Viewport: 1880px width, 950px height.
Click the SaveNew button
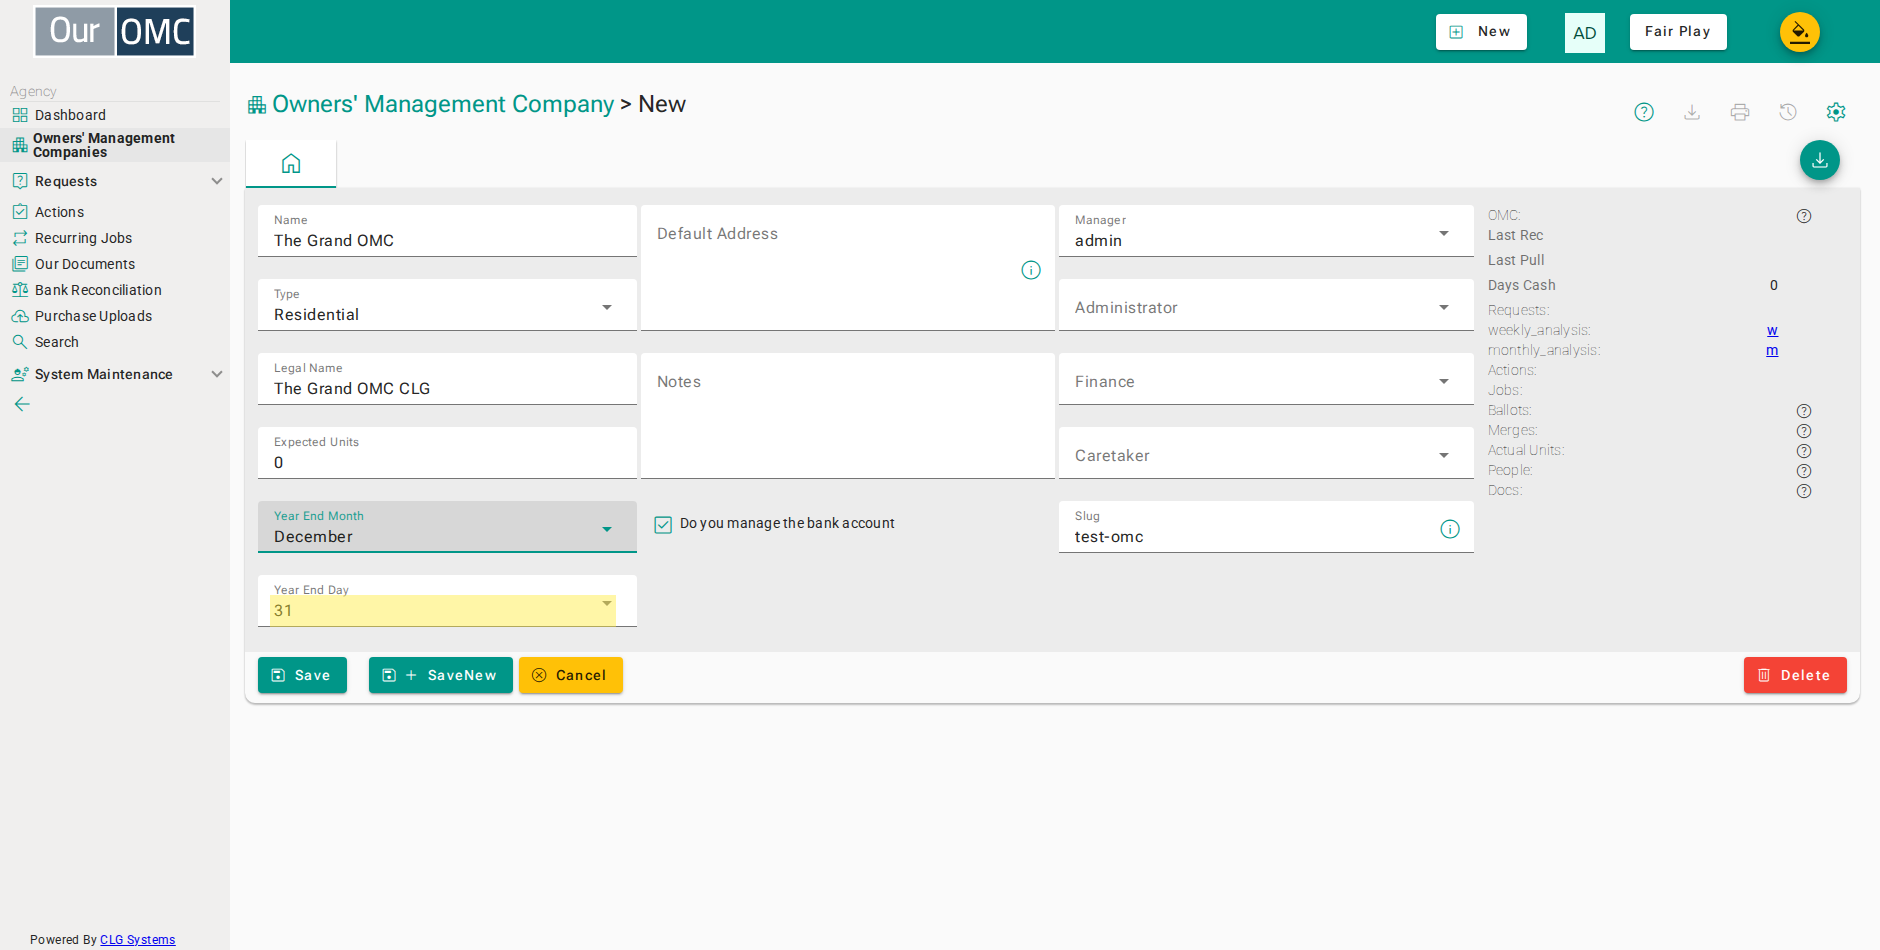441,675
